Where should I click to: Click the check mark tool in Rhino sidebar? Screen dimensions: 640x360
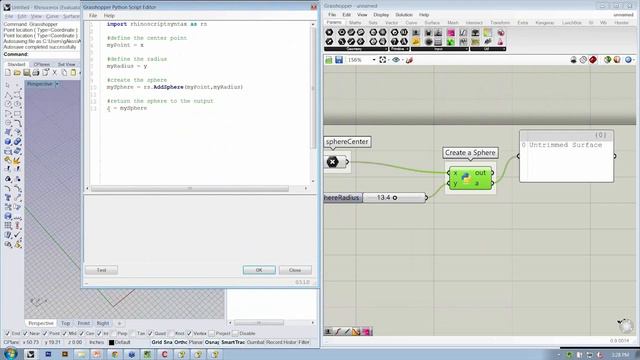pos(17,235)
